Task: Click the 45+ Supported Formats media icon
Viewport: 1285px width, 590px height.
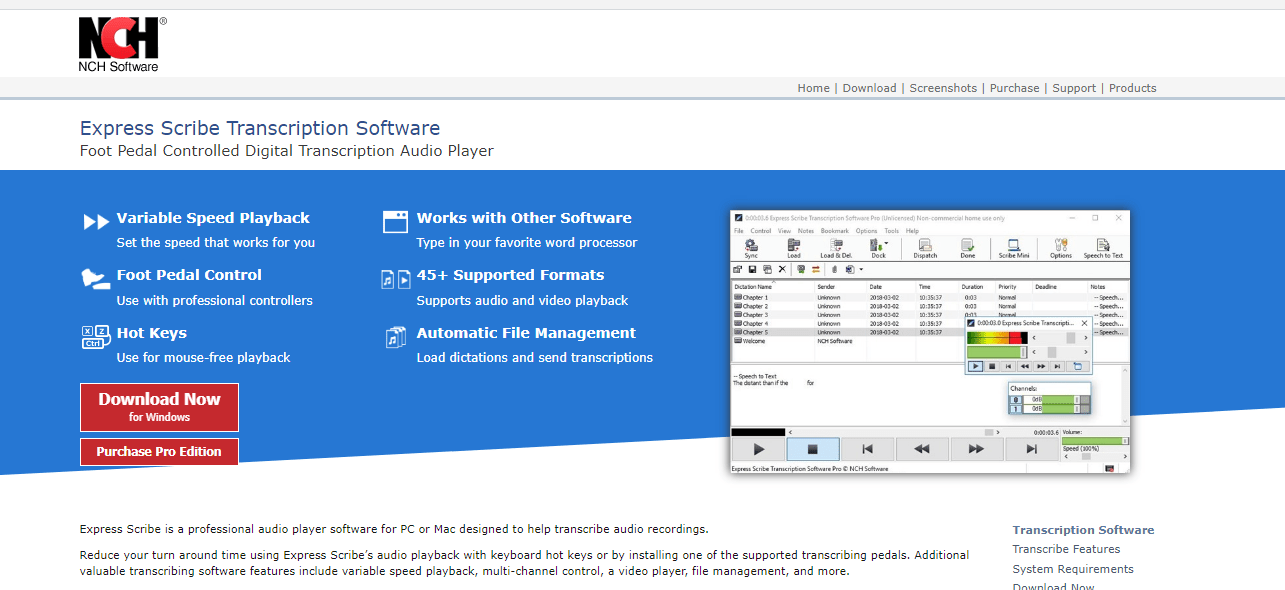Action: pos(396,280)
